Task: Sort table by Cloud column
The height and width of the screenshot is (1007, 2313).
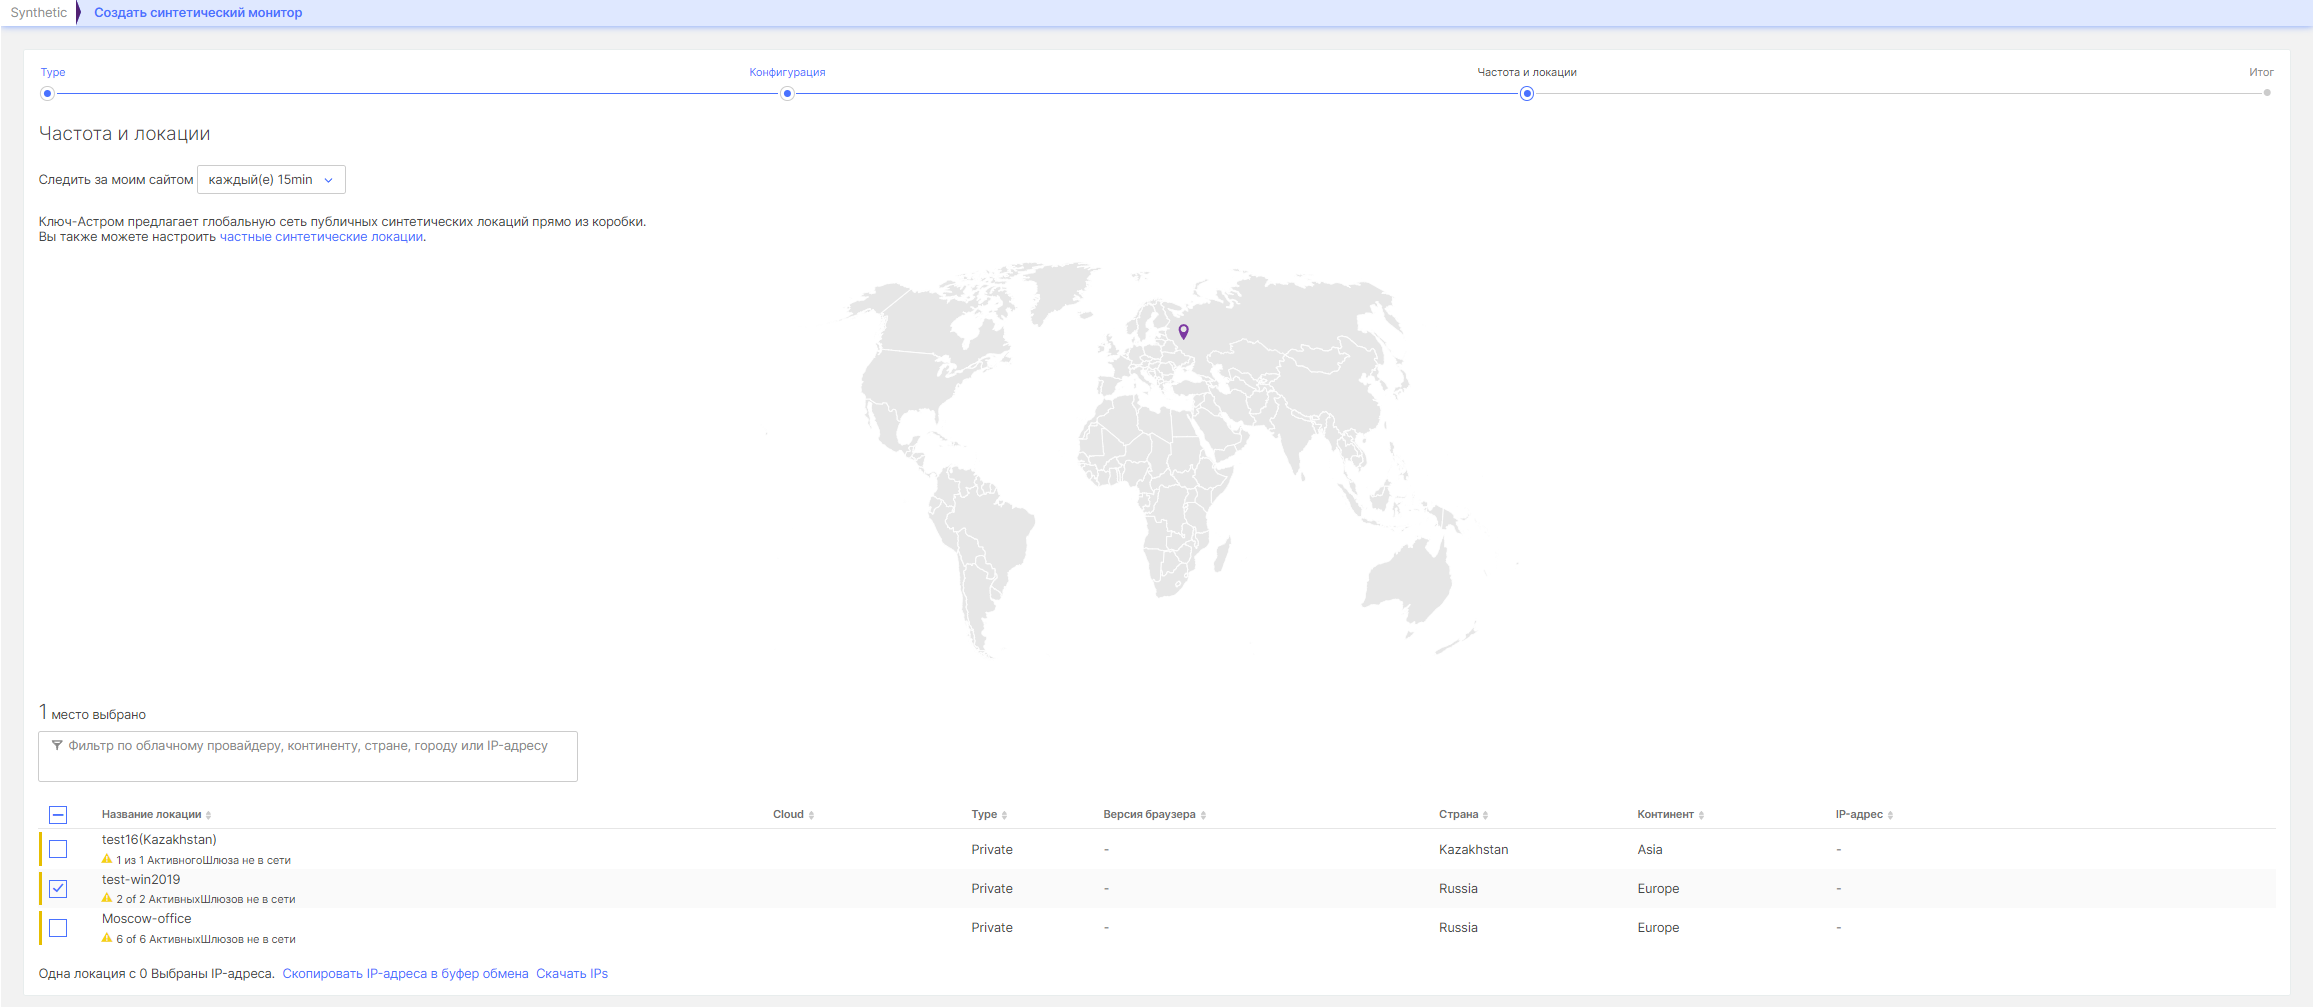Action: click(x=811, y=815)
